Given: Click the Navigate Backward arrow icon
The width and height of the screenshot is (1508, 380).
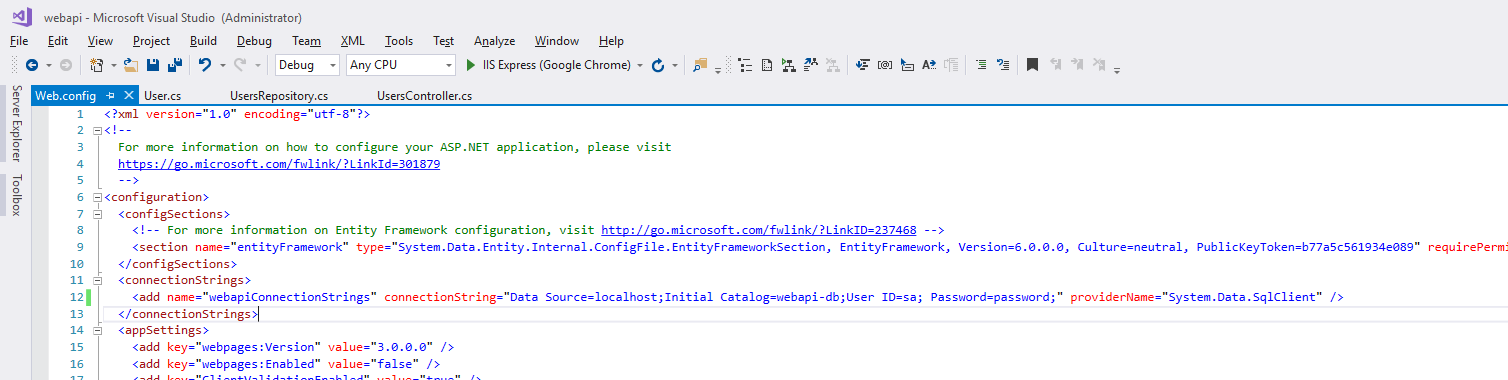Looking at the screenshot, I should coord(31,65).
